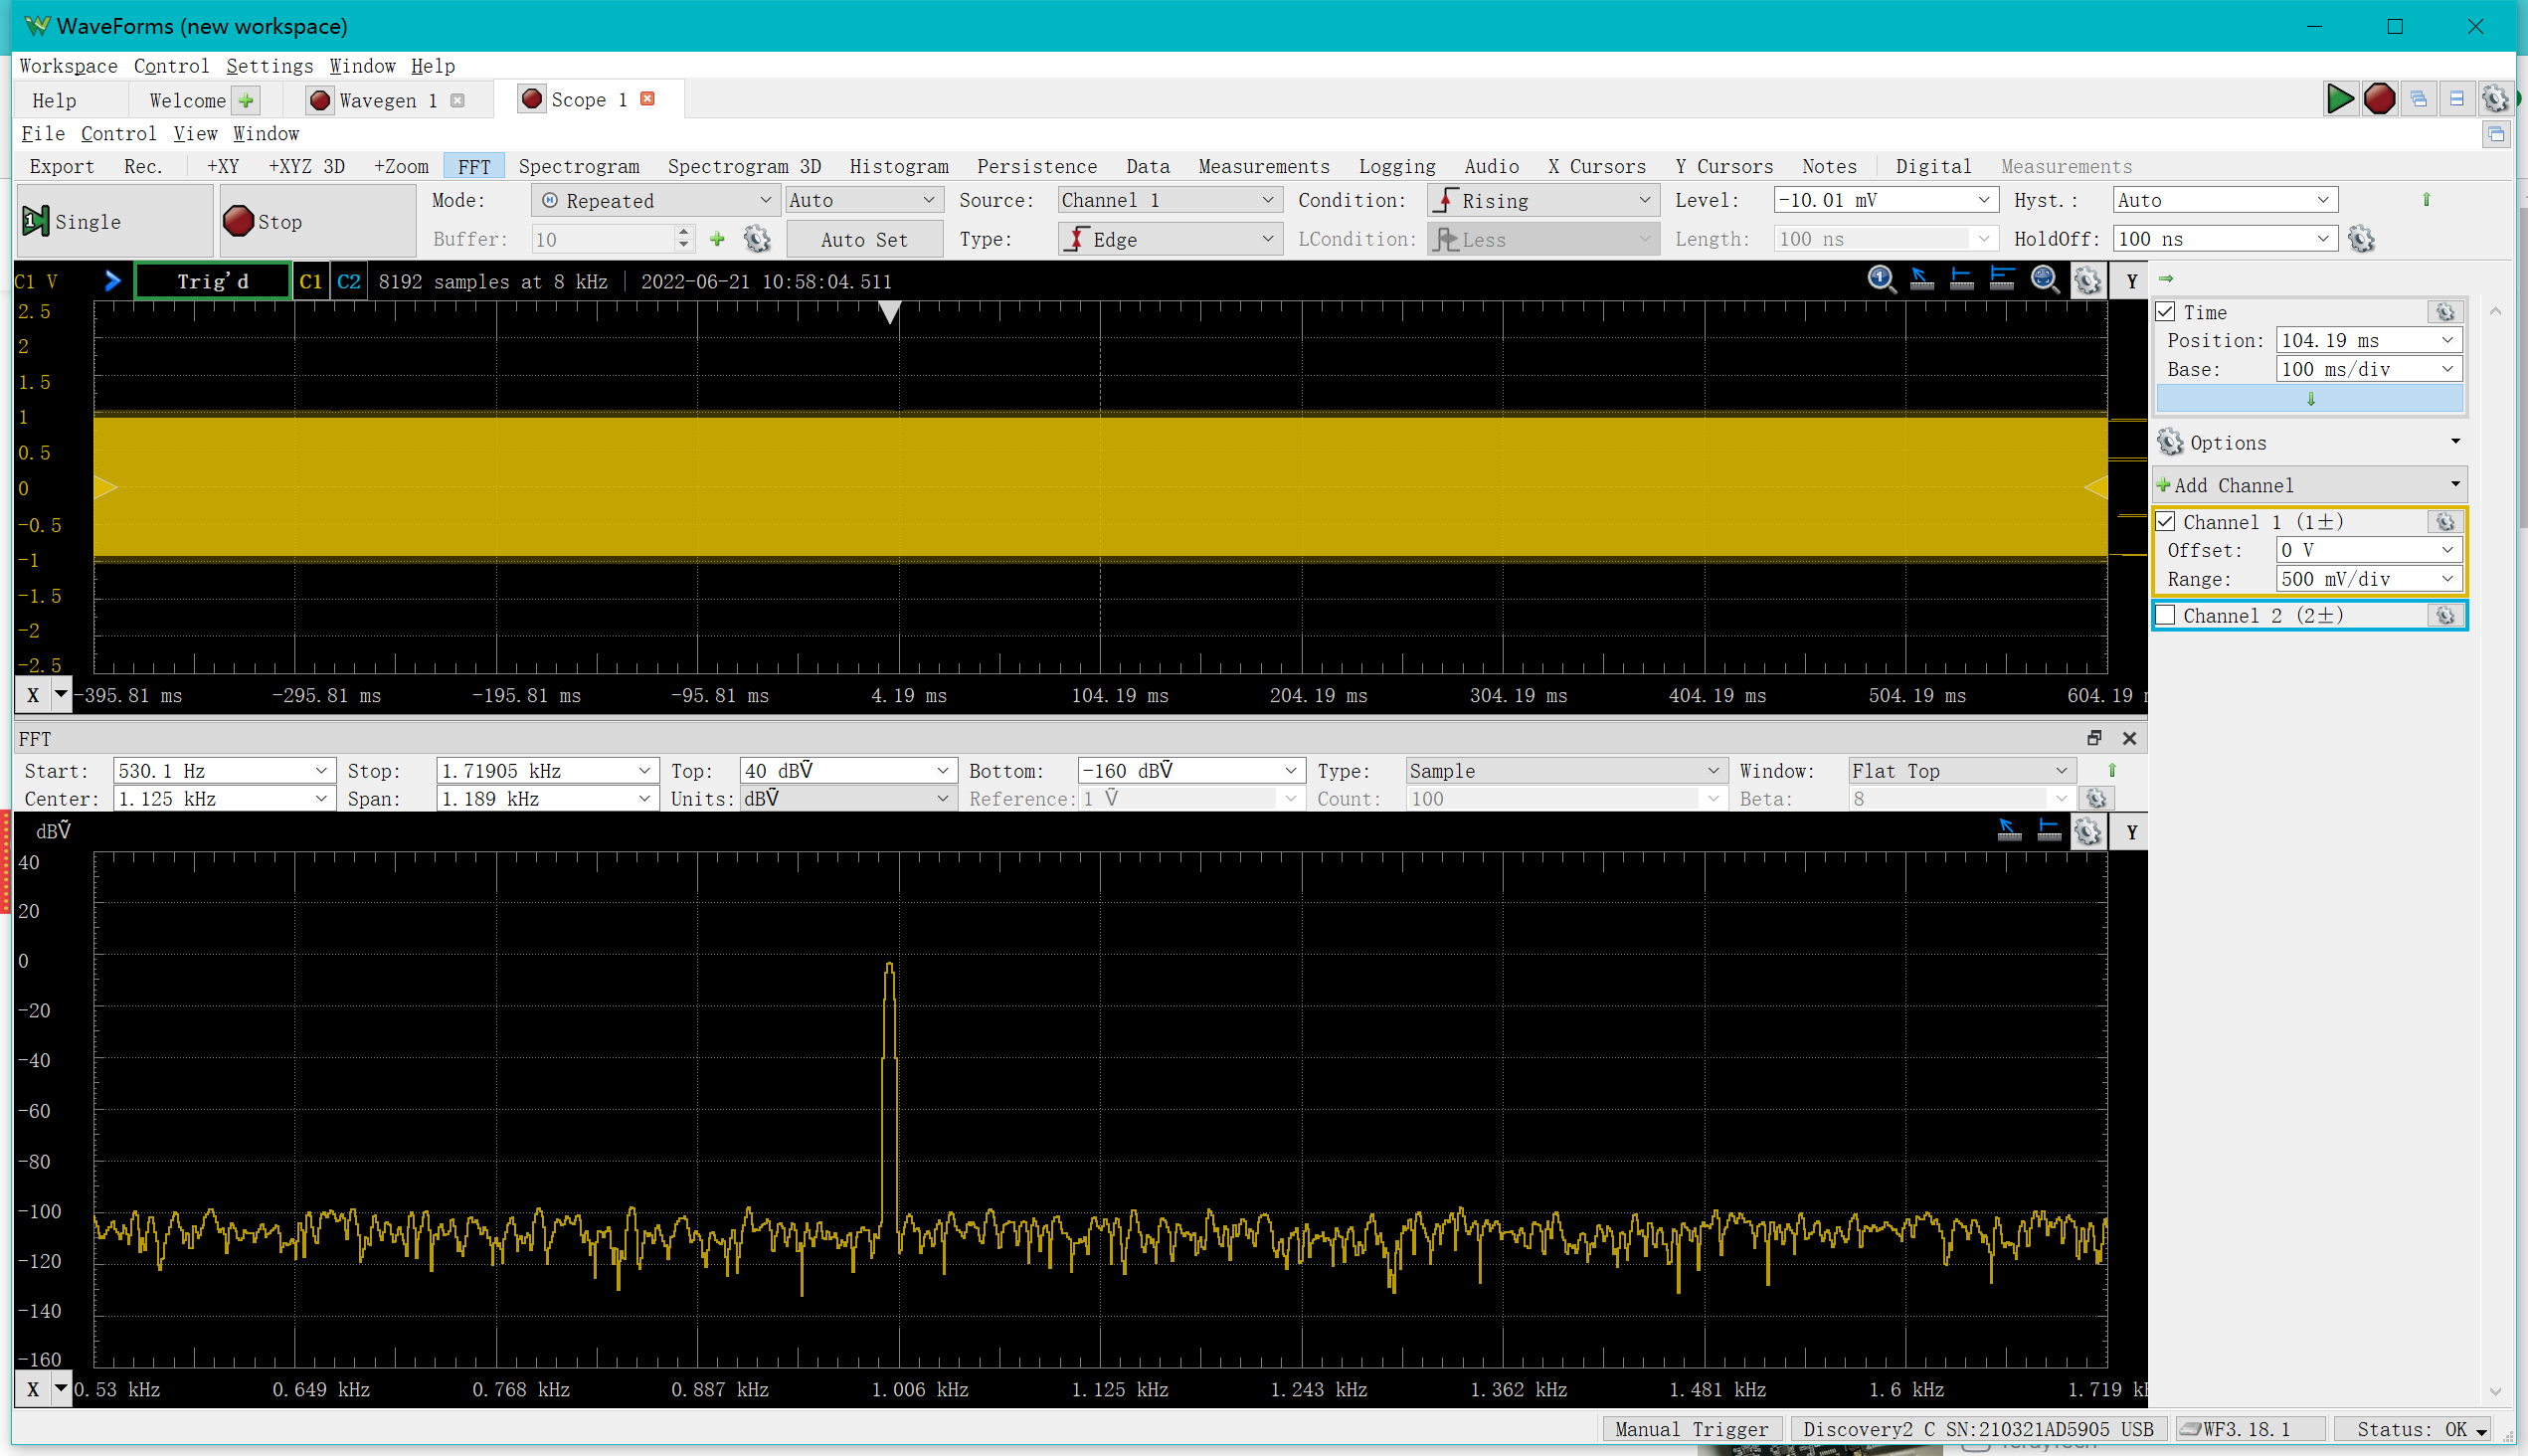Click the zoom 1:1 magnifier icon
The image size is (2528, 1456).
1881,279
